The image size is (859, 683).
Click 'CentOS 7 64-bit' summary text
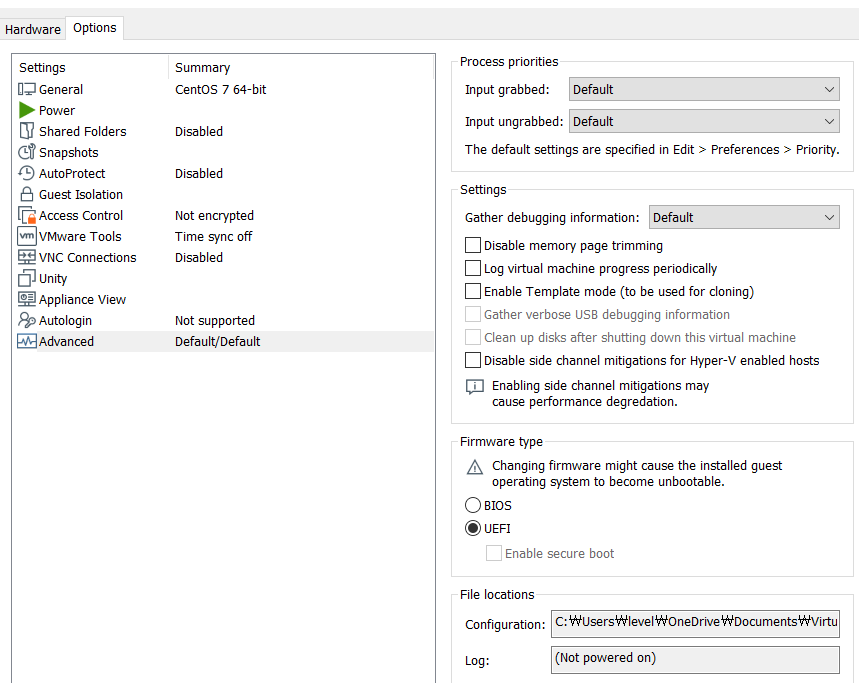[x=220, y=89]
